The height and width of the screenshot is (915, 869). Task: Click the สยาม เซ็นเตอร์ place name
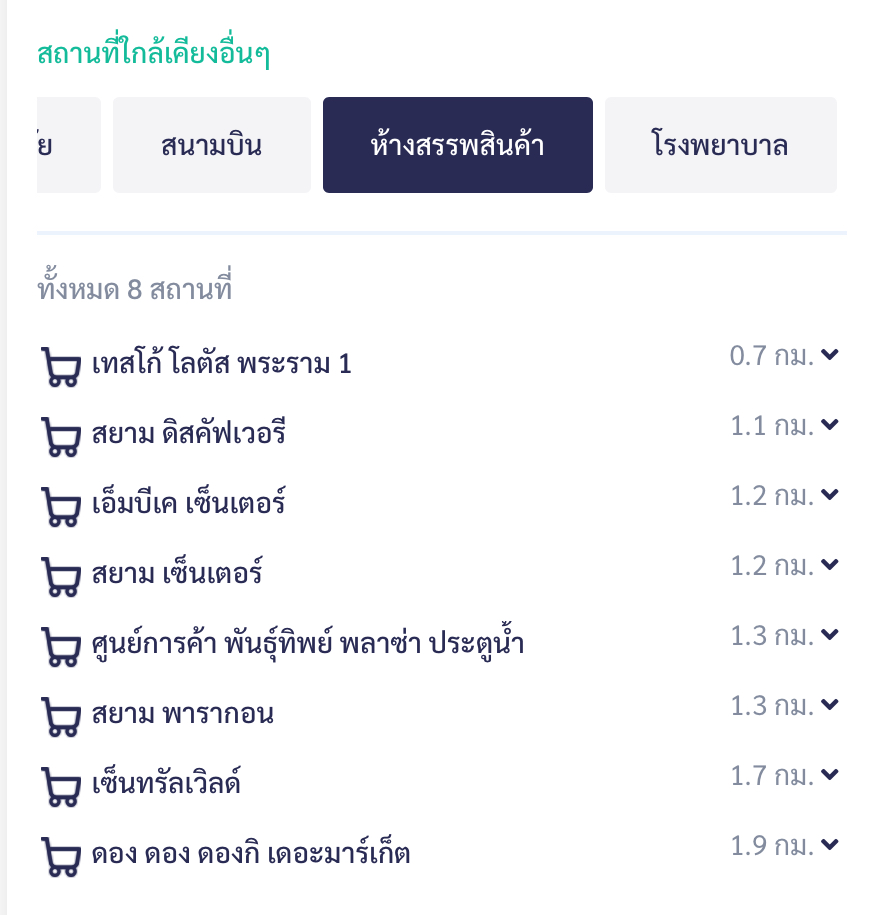click(176, 574)
